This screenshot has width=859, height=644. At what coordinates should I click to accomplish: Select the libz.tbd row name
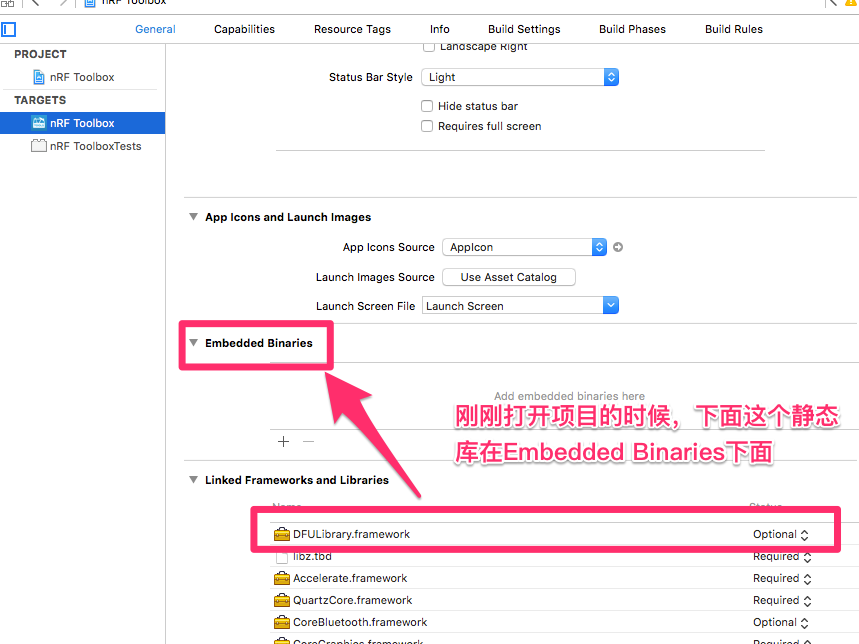pyautogui.click(x=312, y=556)
